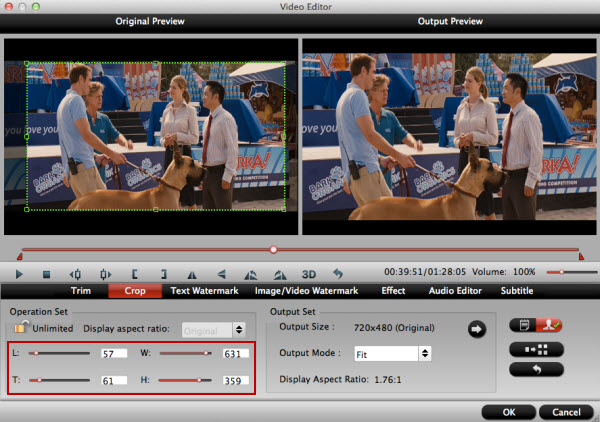Click the top-center crop handle
Viewport: 600px width, 422px height.
[155, 64]
